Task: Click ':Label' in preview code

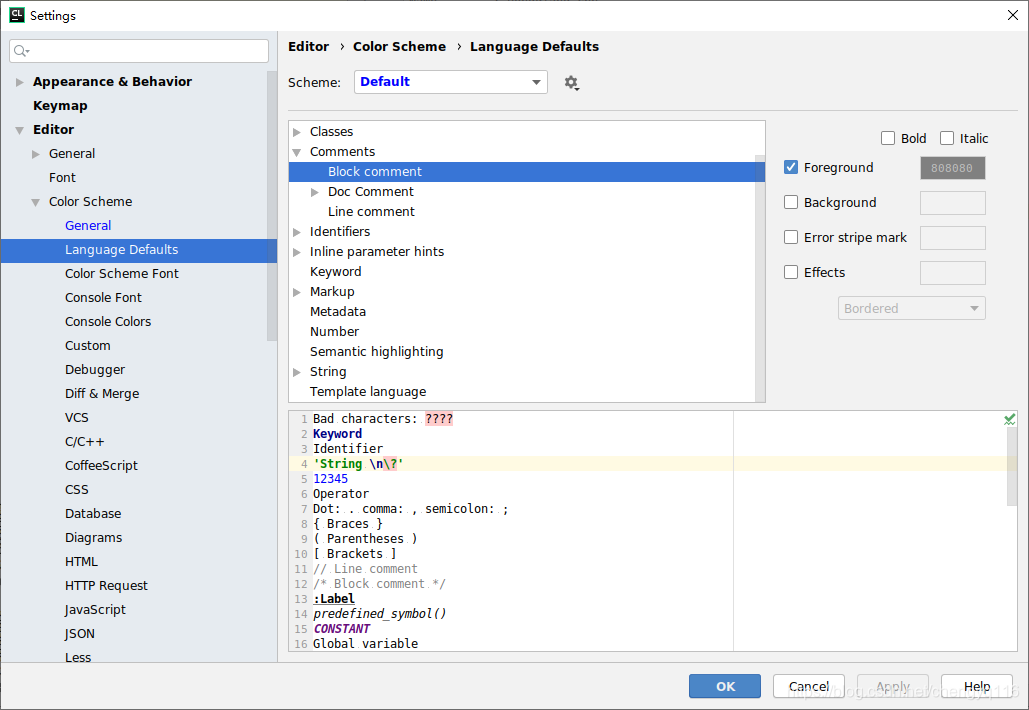Action: [334, 599]
